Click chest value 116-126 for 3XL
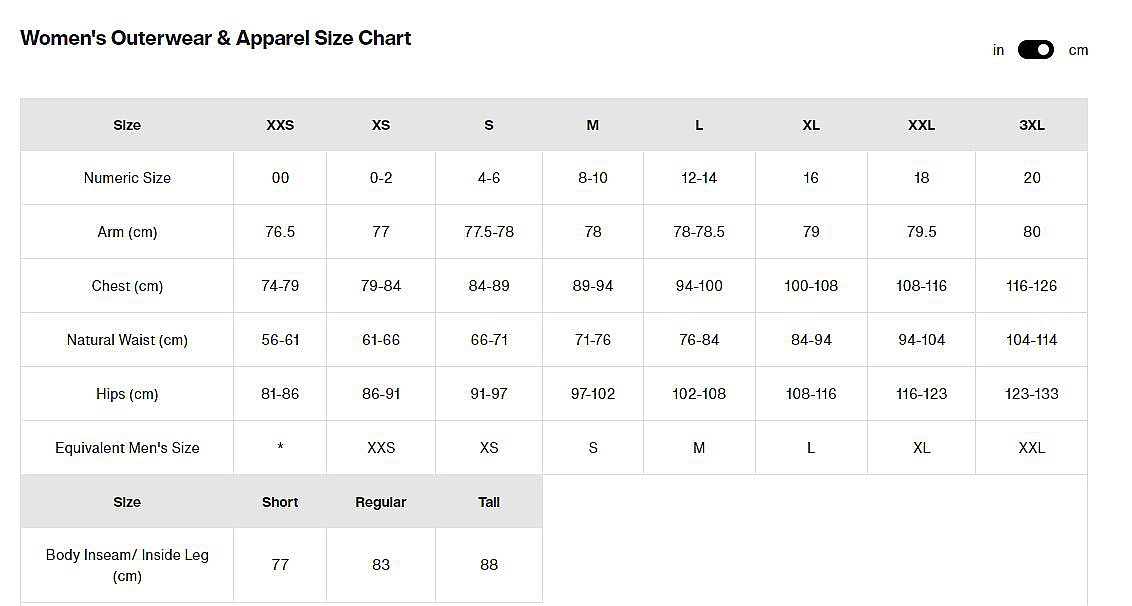 click(1031, 286)
